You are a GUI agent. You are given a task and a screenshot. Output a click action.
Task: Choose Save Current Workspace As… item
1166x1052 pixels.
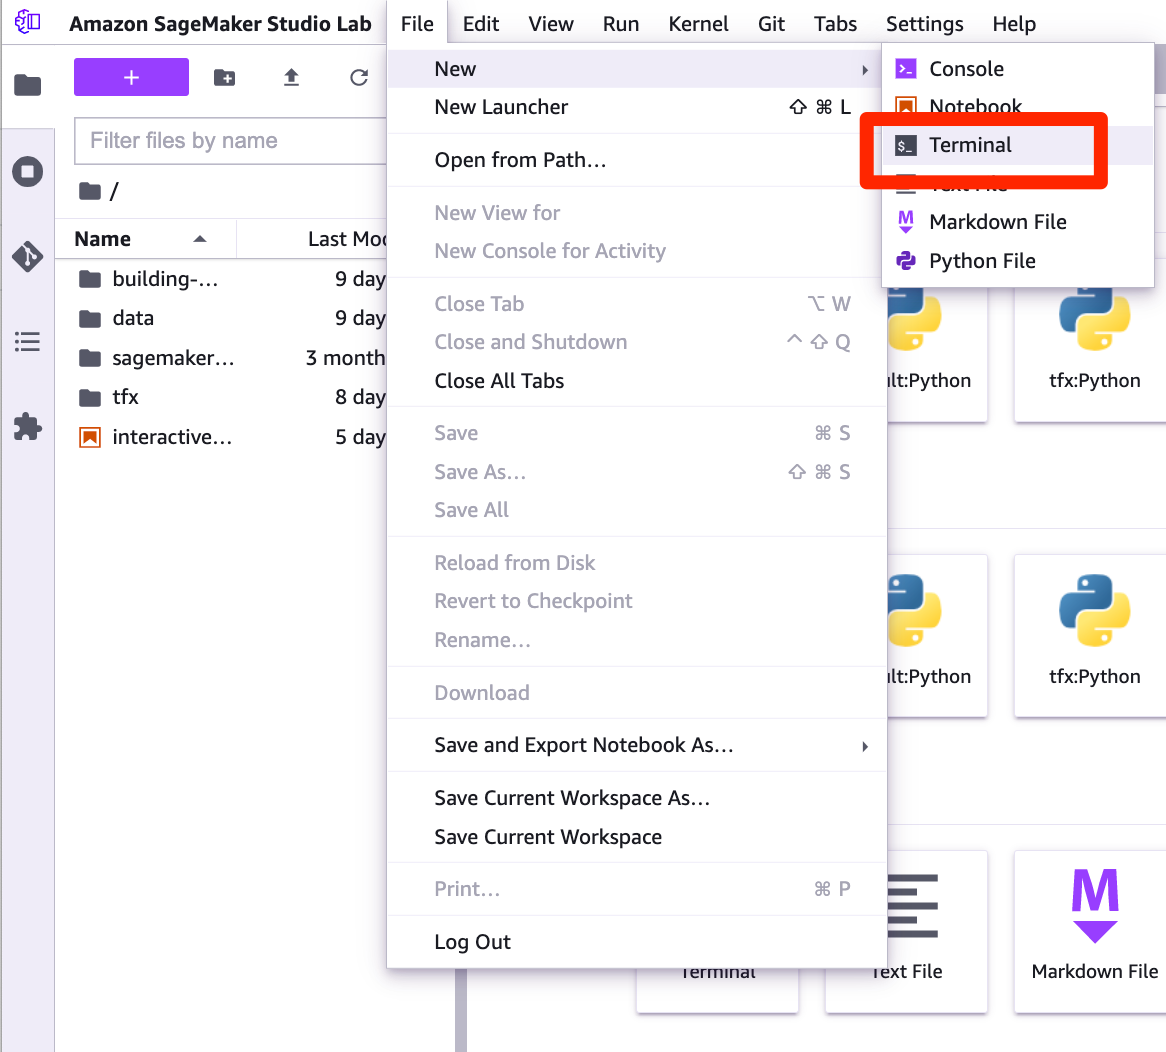tap(637, 798)
